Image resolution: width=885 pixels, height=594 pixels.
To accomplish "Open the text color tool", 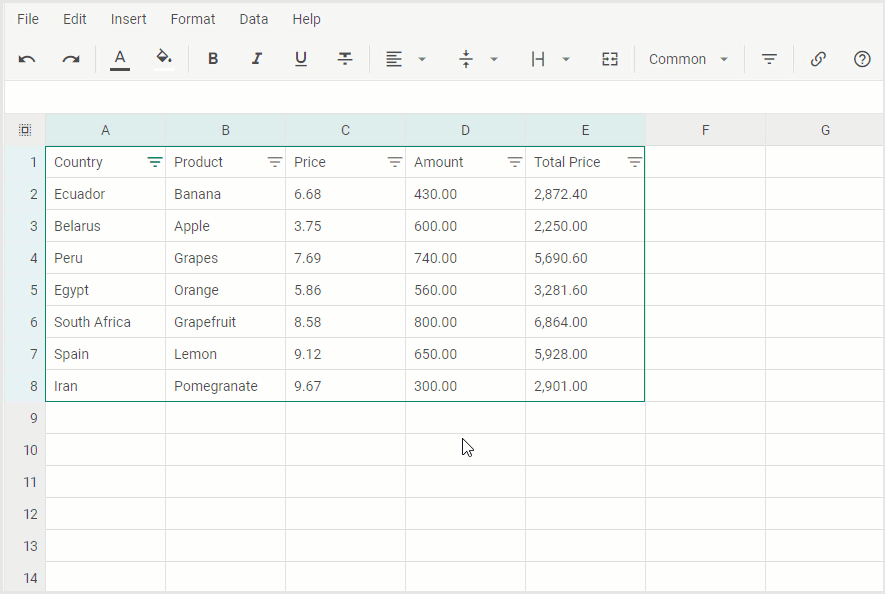I will [x=120, y=59].
